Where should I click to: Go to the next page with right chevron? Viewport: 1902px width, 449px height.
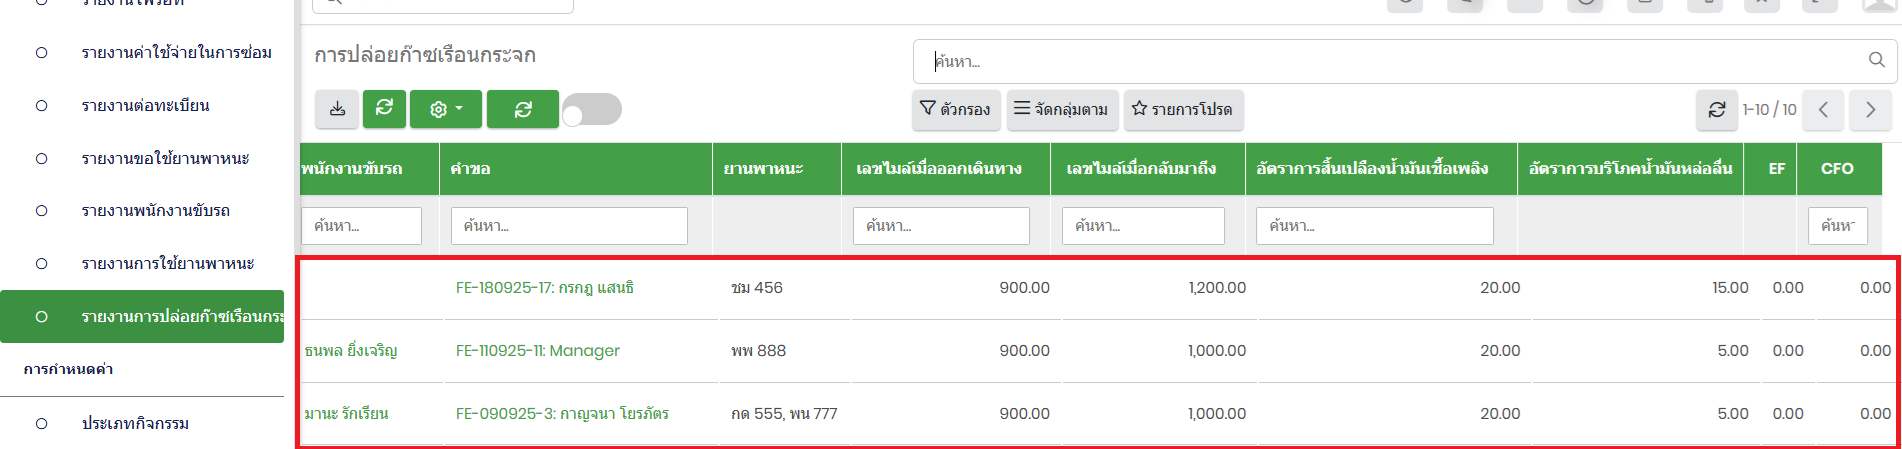(x=1870, y=110)
